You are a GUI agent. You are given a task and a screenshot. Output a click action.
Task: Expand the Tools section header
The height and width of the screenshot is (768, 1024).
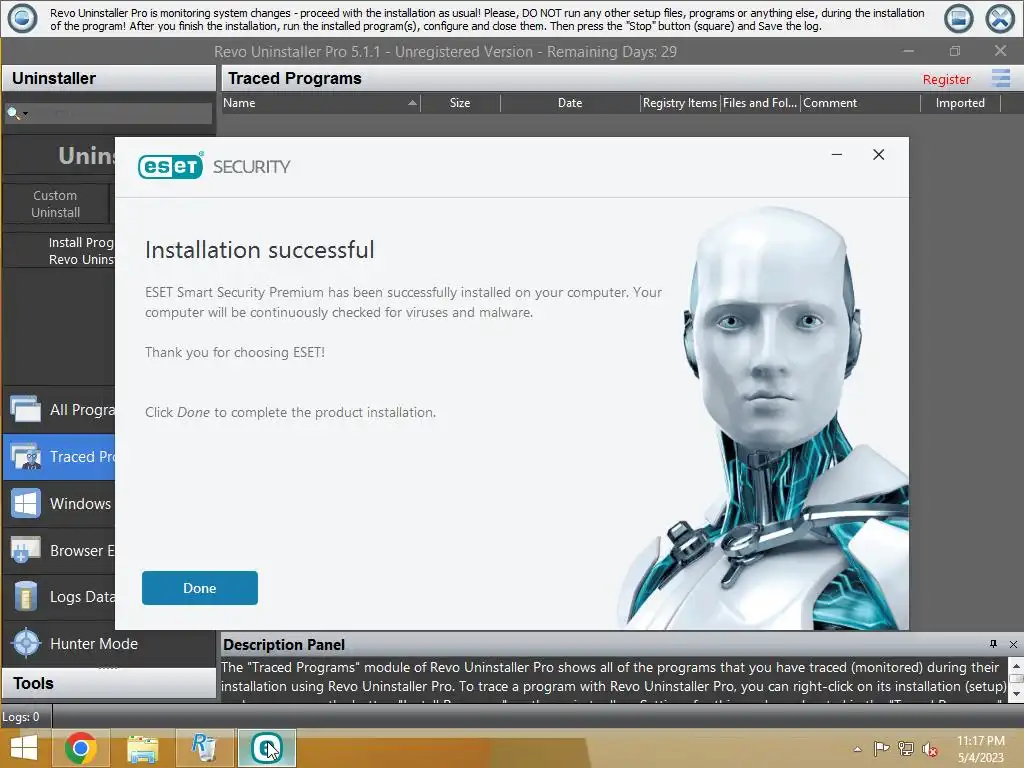108,683
